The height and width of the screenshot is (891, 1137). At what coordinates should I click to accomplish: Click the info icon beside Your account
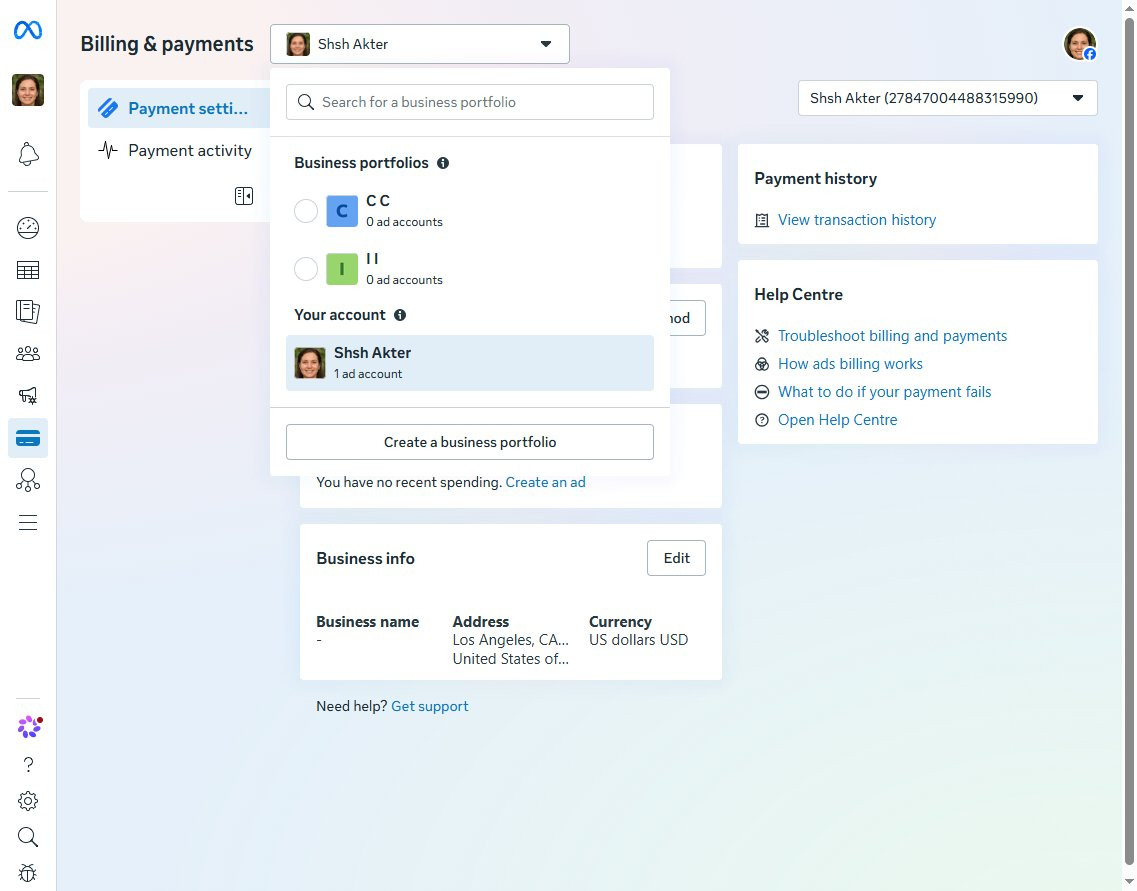(x=400, y=315)
